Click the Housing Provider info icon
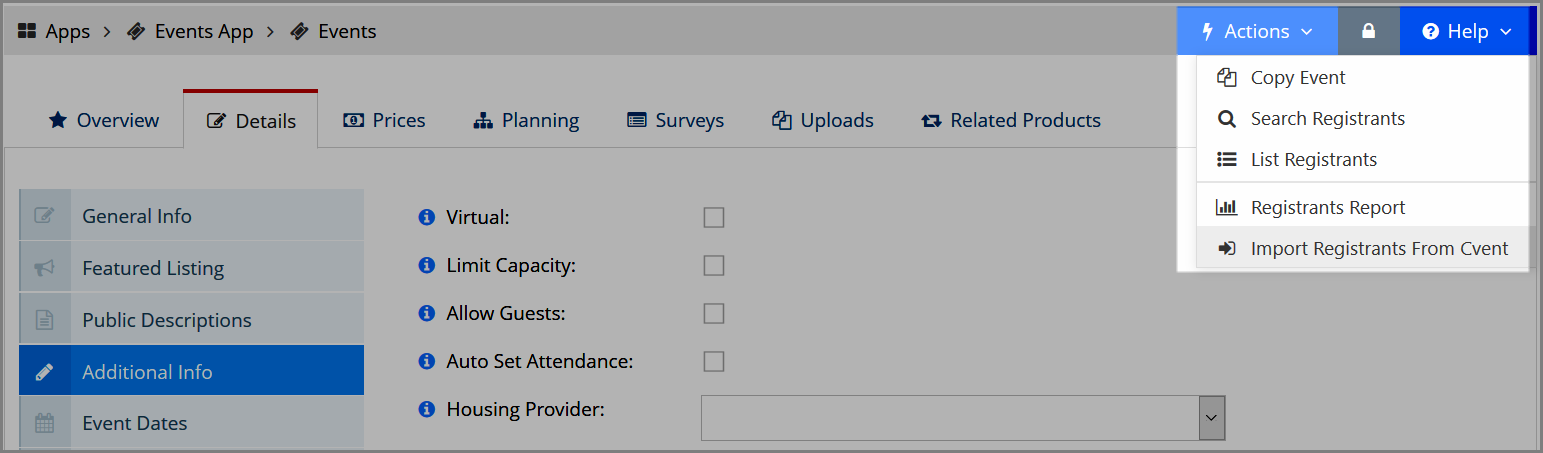This screenshot has width=1543, height=453. coord(427,409)
